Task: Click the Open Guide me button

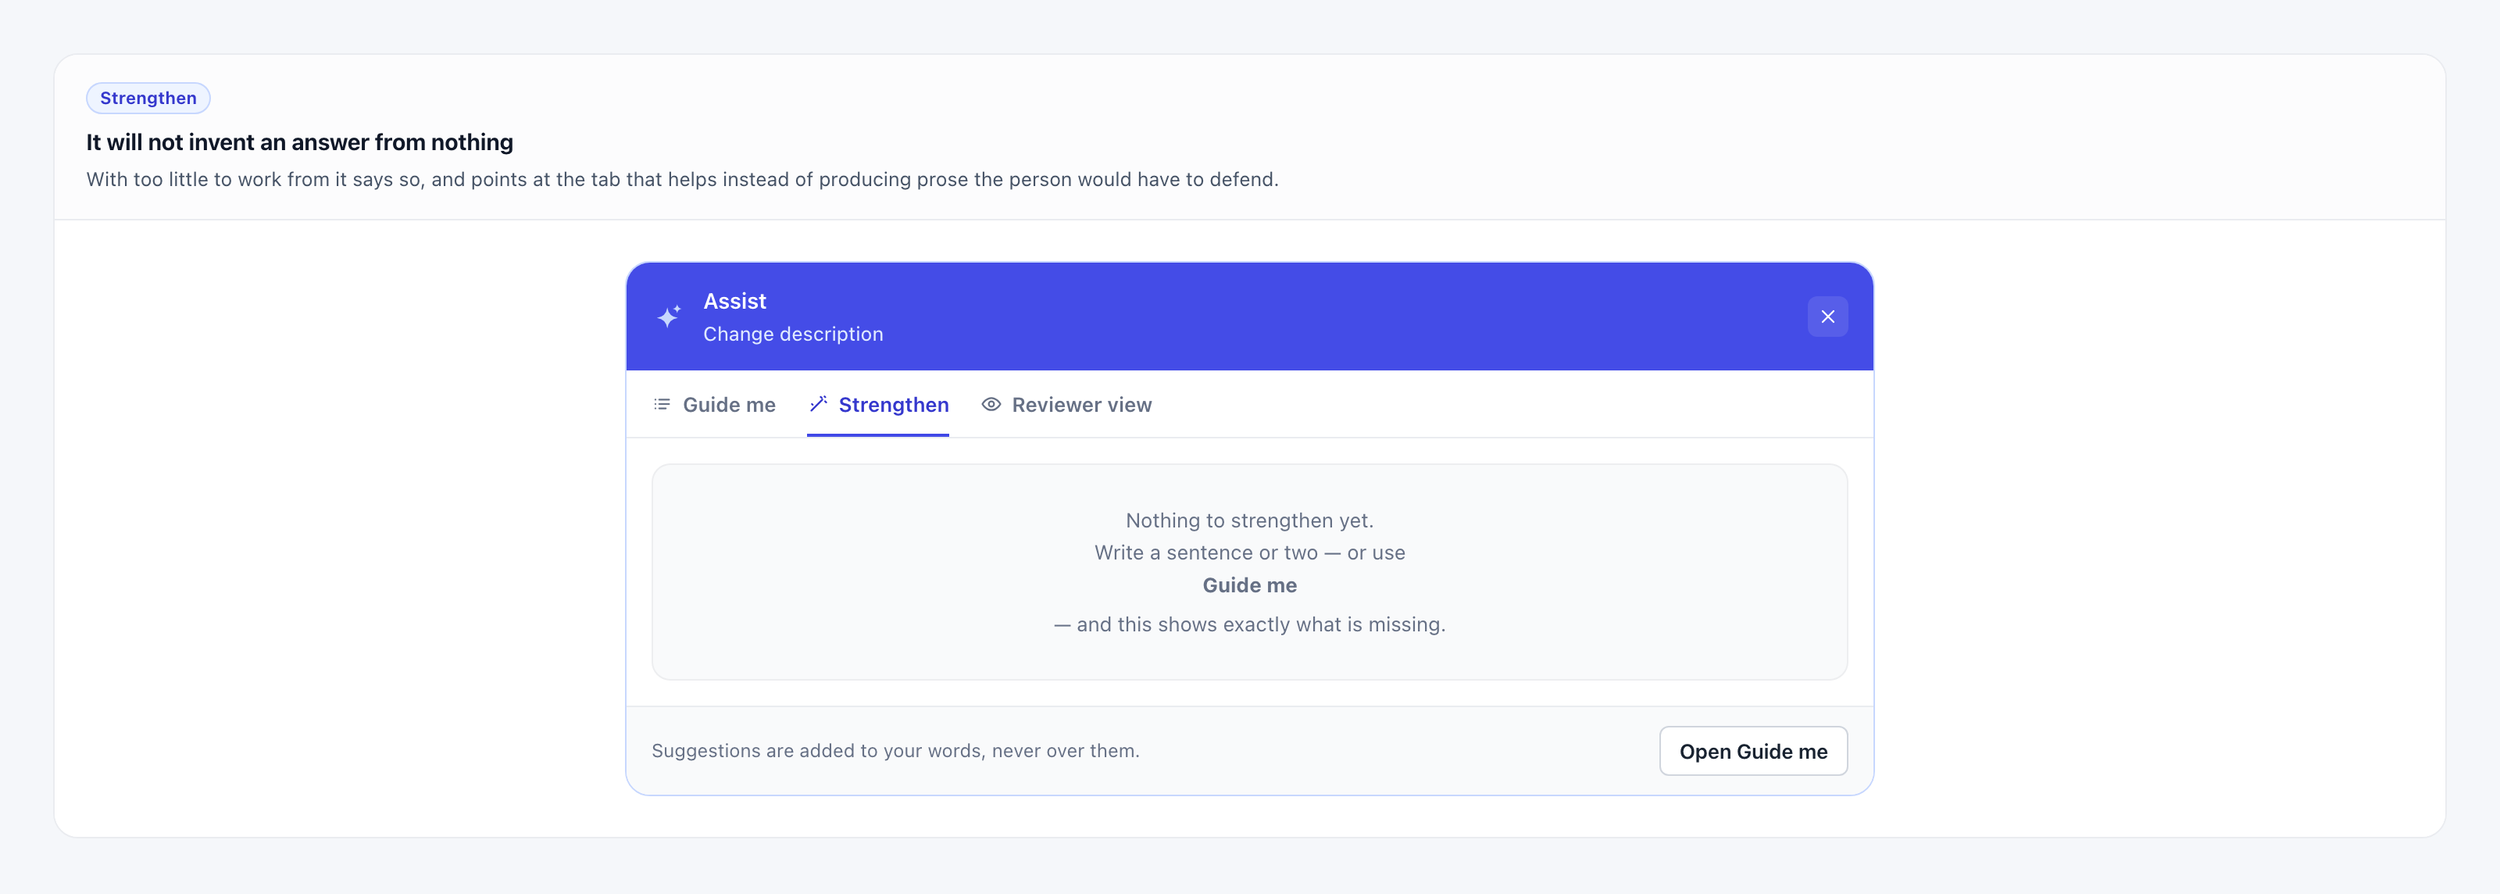Action: tap(1753, 751)
